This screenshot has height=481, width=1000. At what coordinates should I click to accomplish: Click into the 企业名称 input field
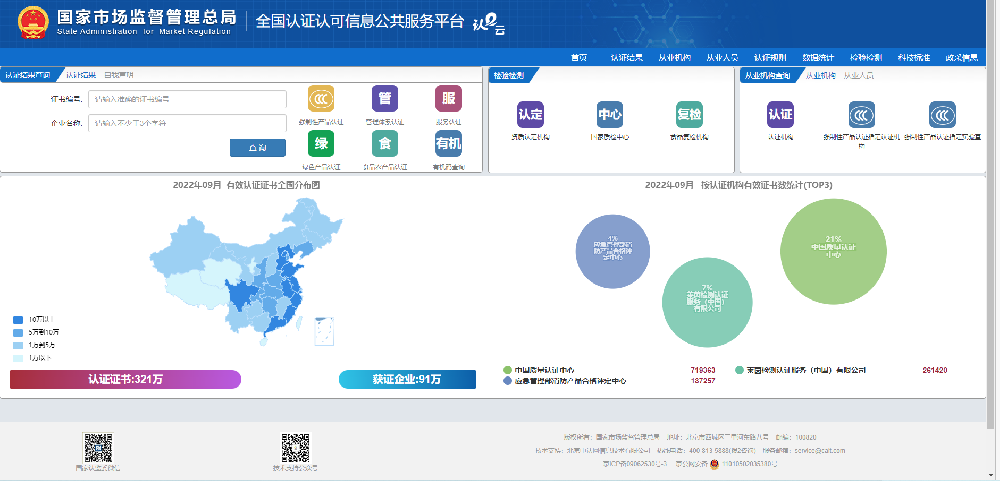click(x=187, y=123)
